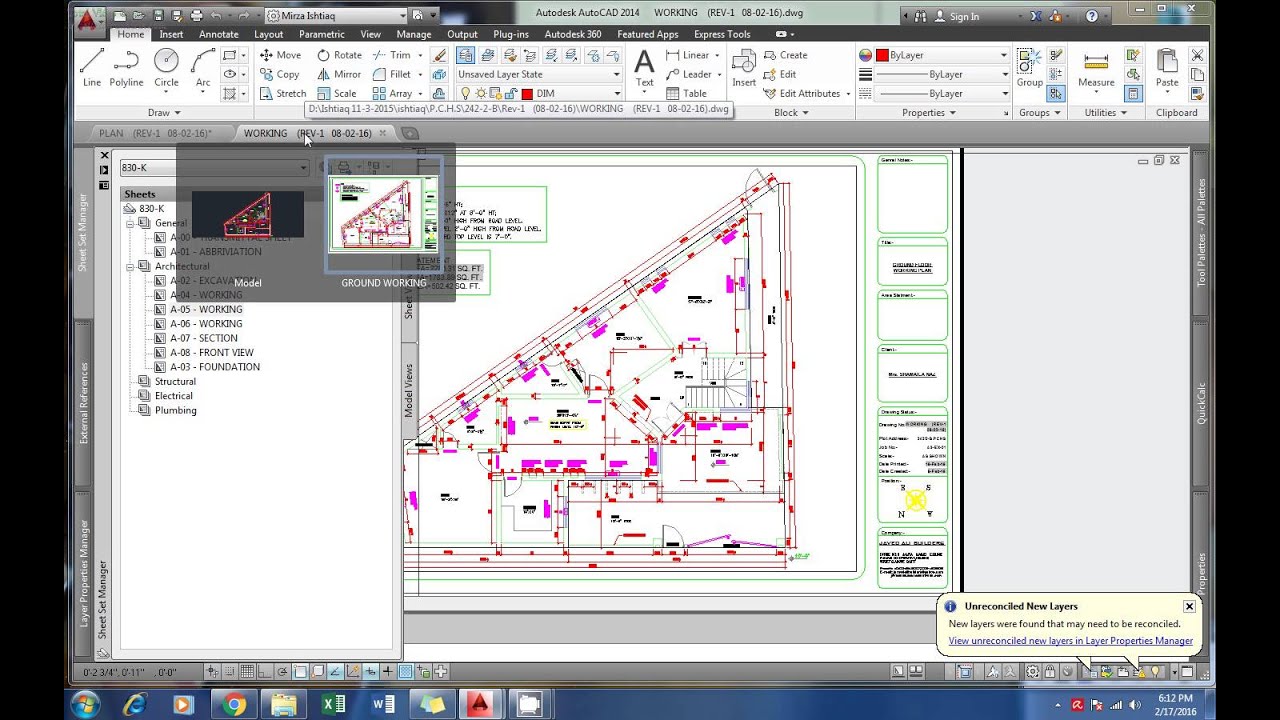The width and height of the screenshot is (1280, 720).
Task: Toggle Polar tracking in status bar
Action: [283, 672]
